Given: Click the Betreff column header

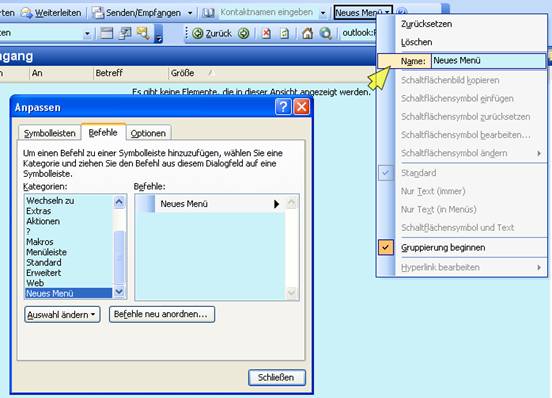Looking at the screenshot, I should pos(131,73).
